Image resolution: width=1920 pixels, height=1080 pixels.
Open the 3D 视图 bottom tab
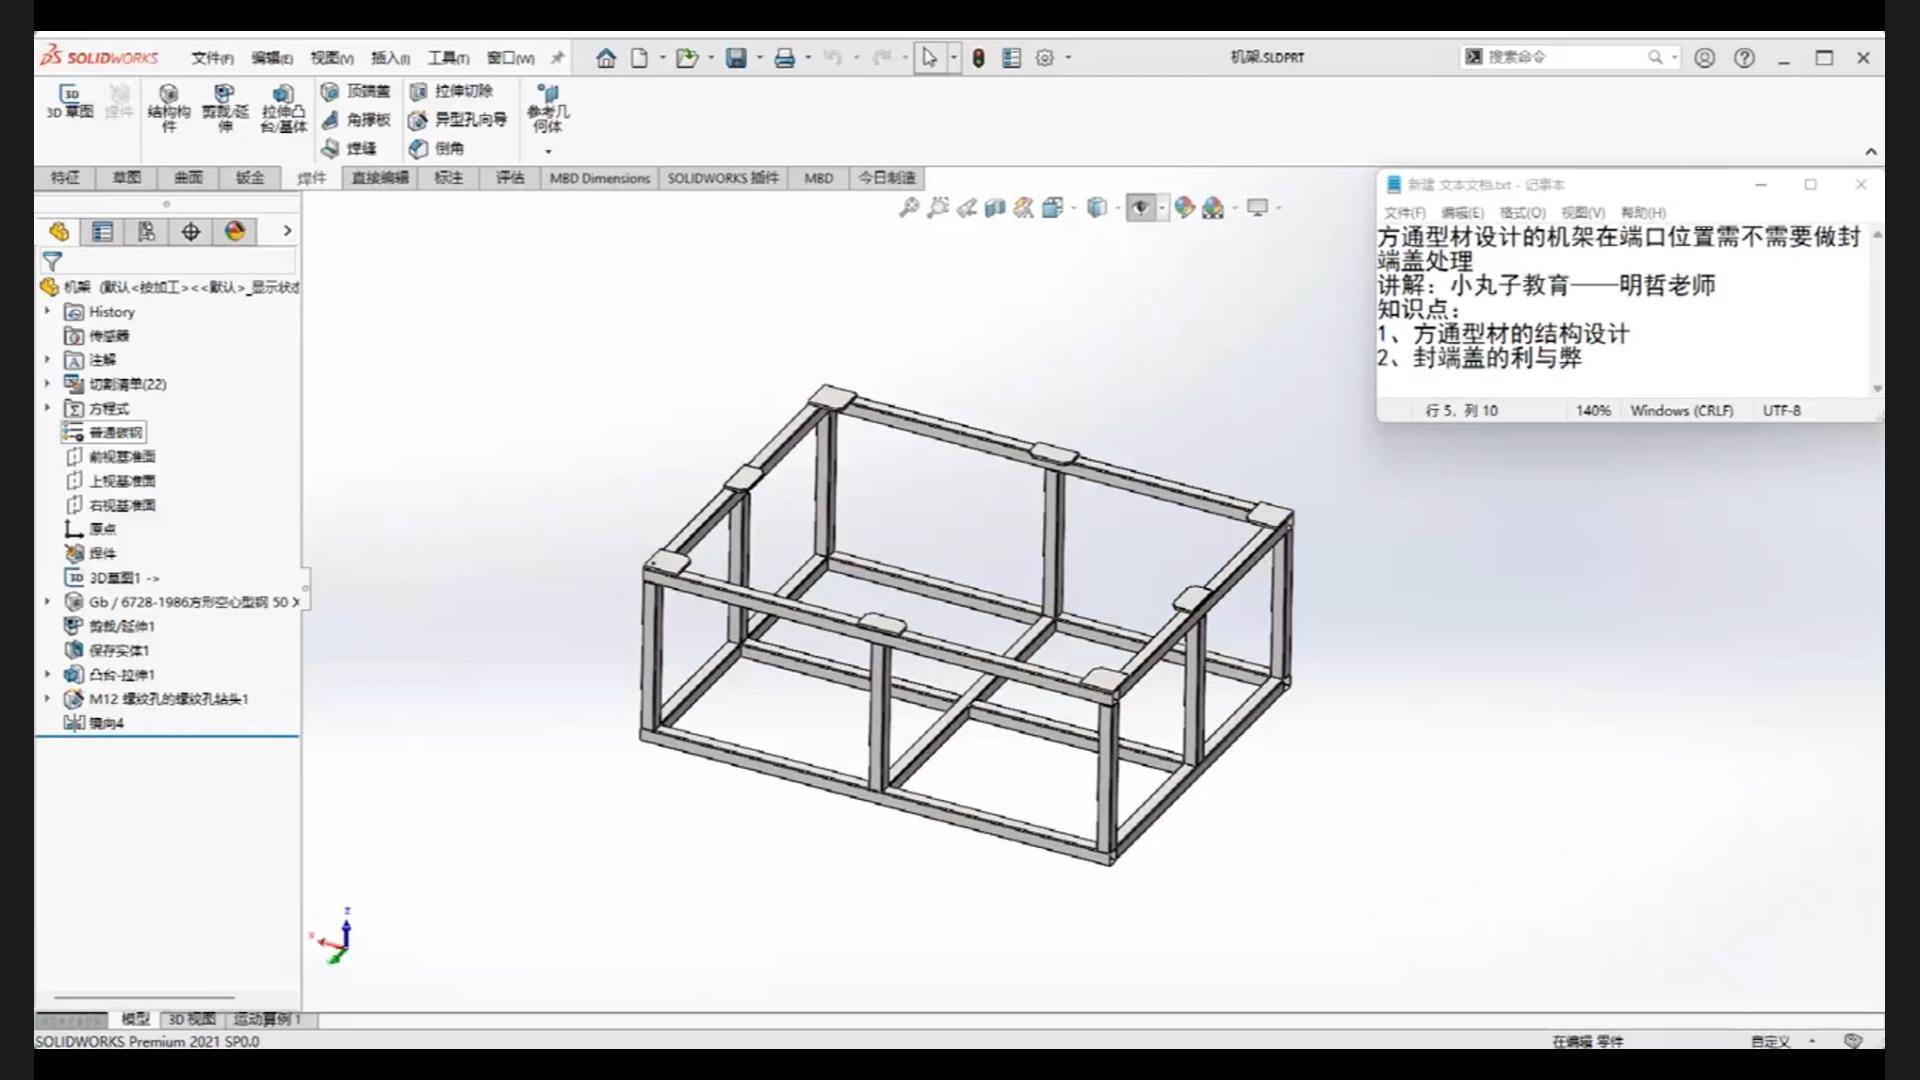pos(191,1019)
